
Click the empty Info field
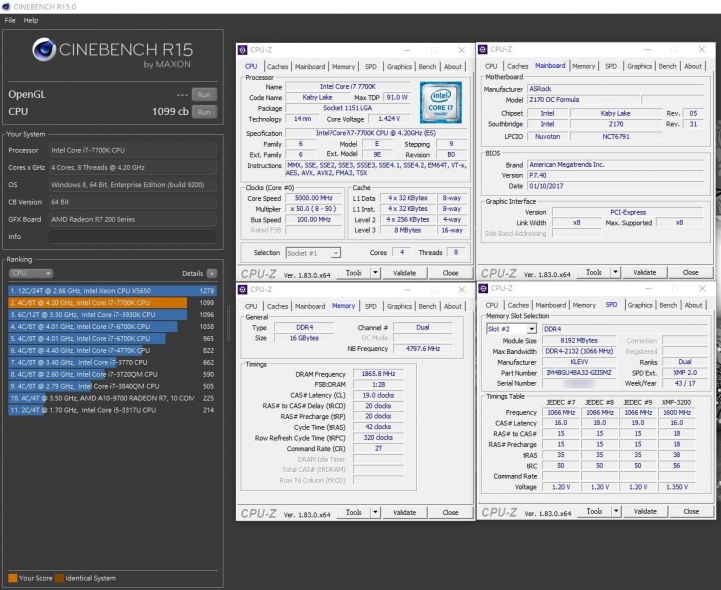pos(132,236)
